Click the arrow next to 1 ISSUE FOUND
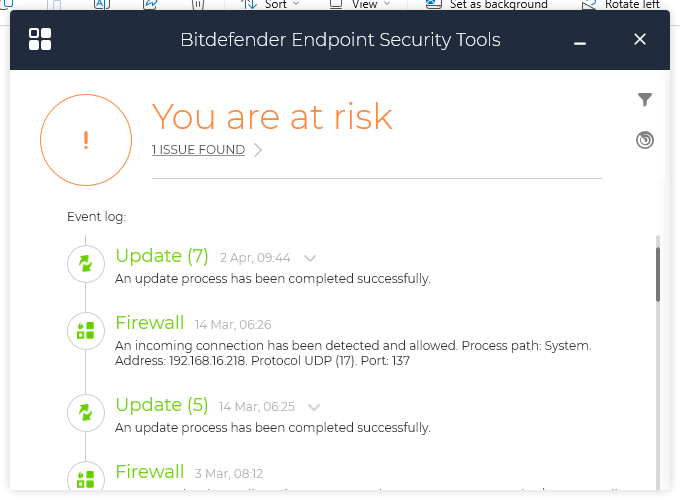The width and height of the screenshot is (680, 500). [258, 150]
